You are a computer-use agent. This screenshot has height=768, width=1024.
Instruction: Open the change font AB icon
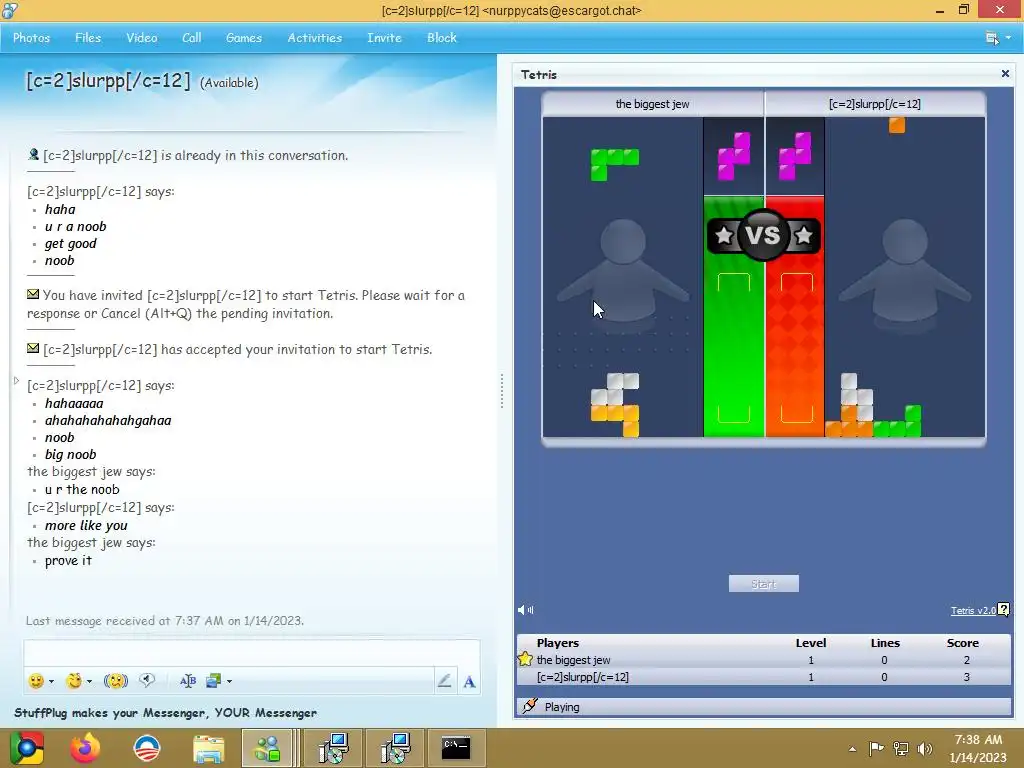pyautogui.click(x=188, y=681)
